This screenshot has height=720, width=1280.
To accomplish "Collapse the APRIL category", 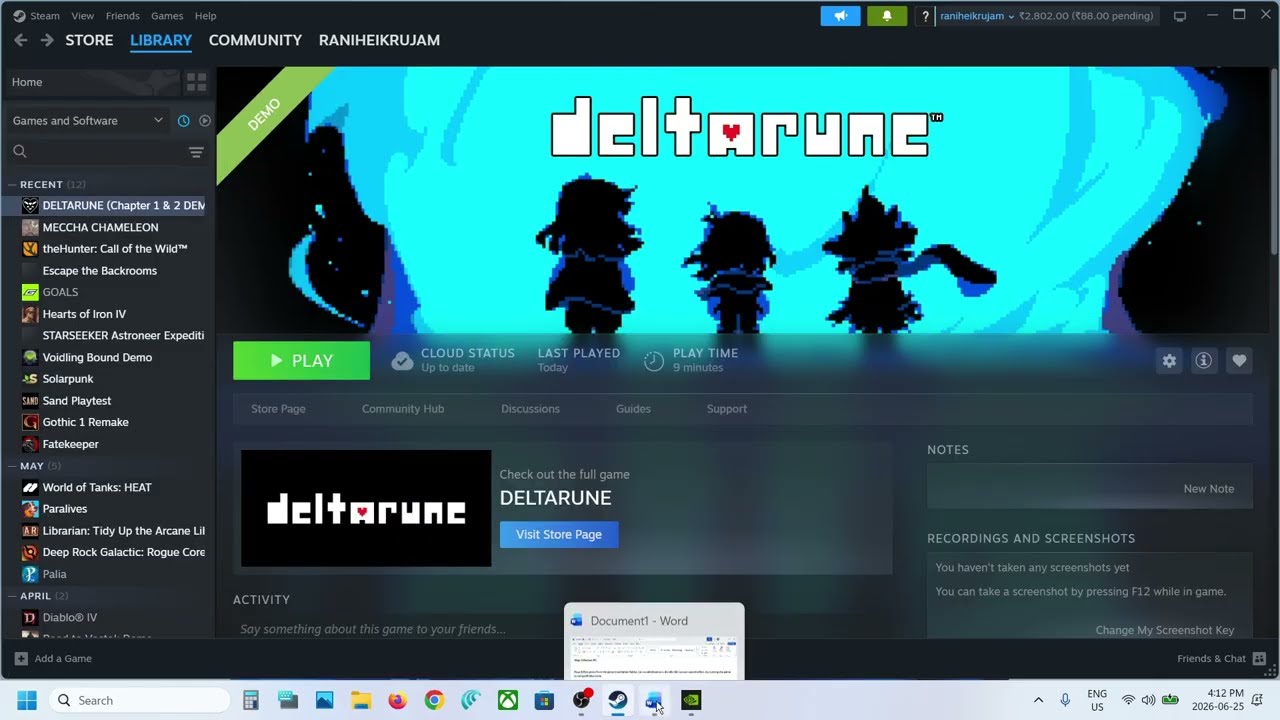I will click(12, 596).
